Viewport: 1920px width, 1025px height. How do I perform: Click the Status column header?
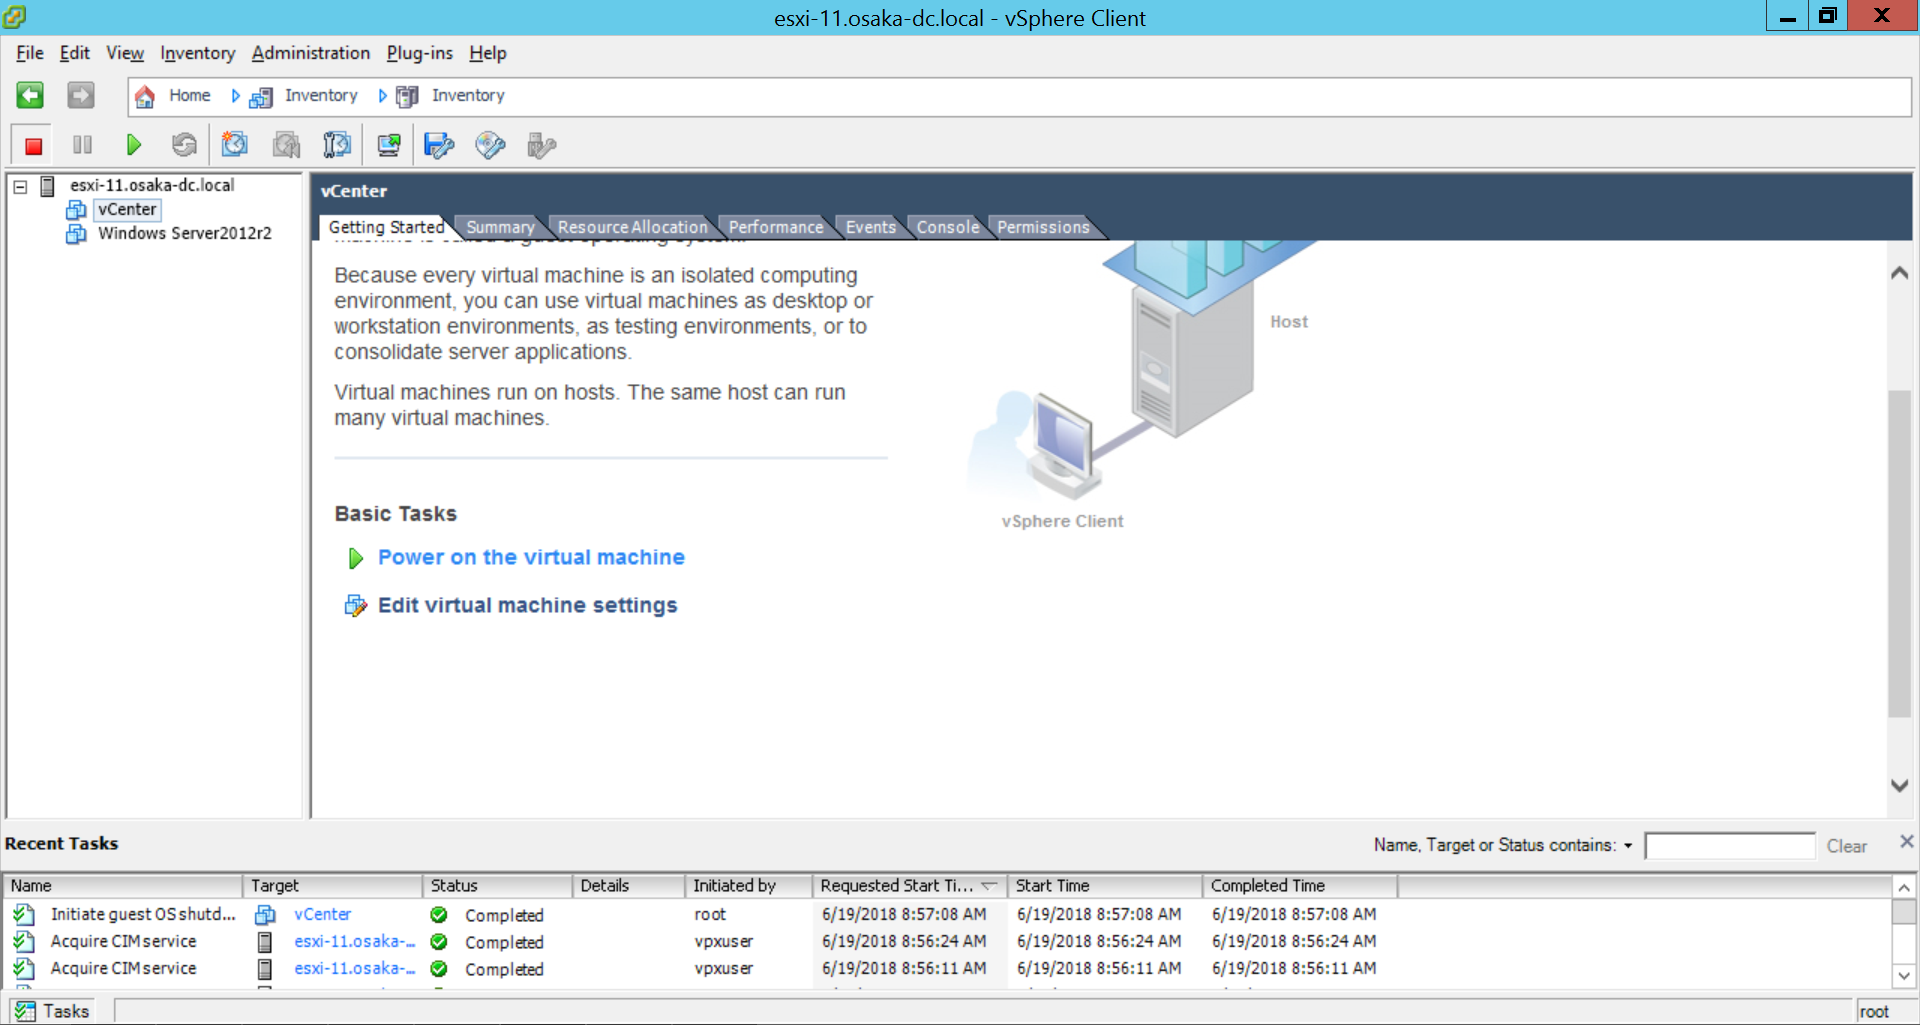pyautogui.click(x=498, y=886)
